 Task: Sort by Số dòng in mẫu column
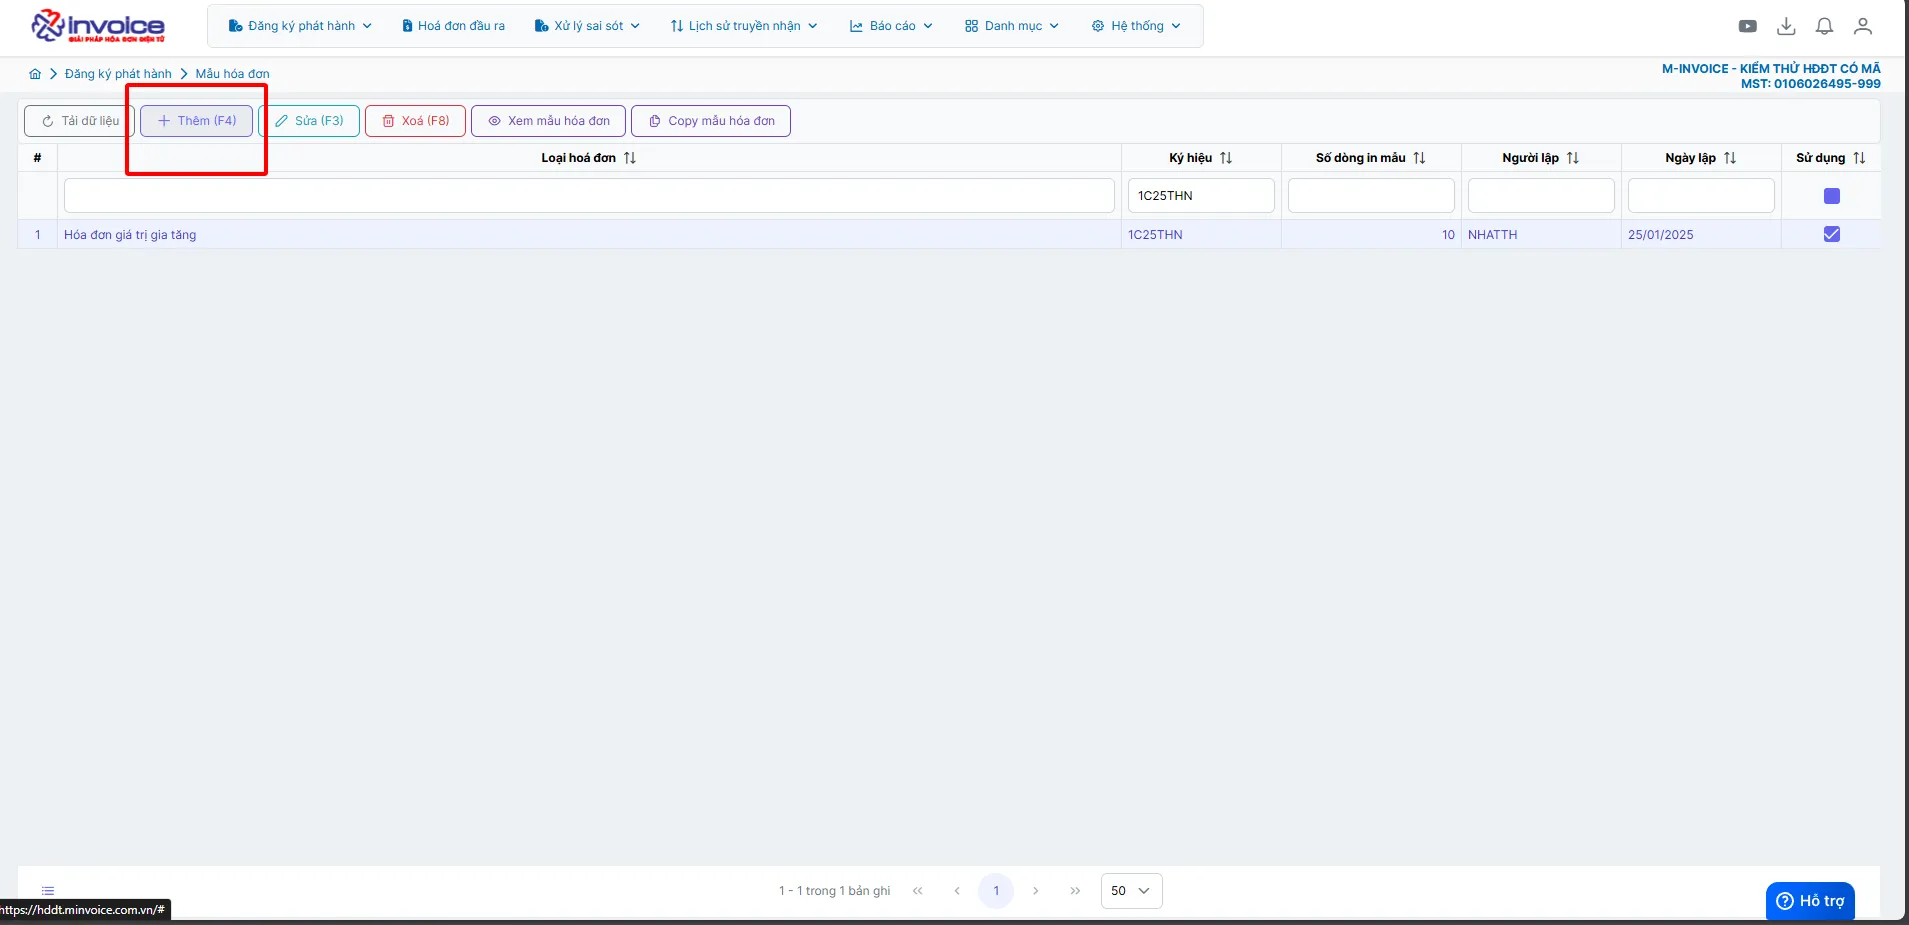[x=1419, y=158]
